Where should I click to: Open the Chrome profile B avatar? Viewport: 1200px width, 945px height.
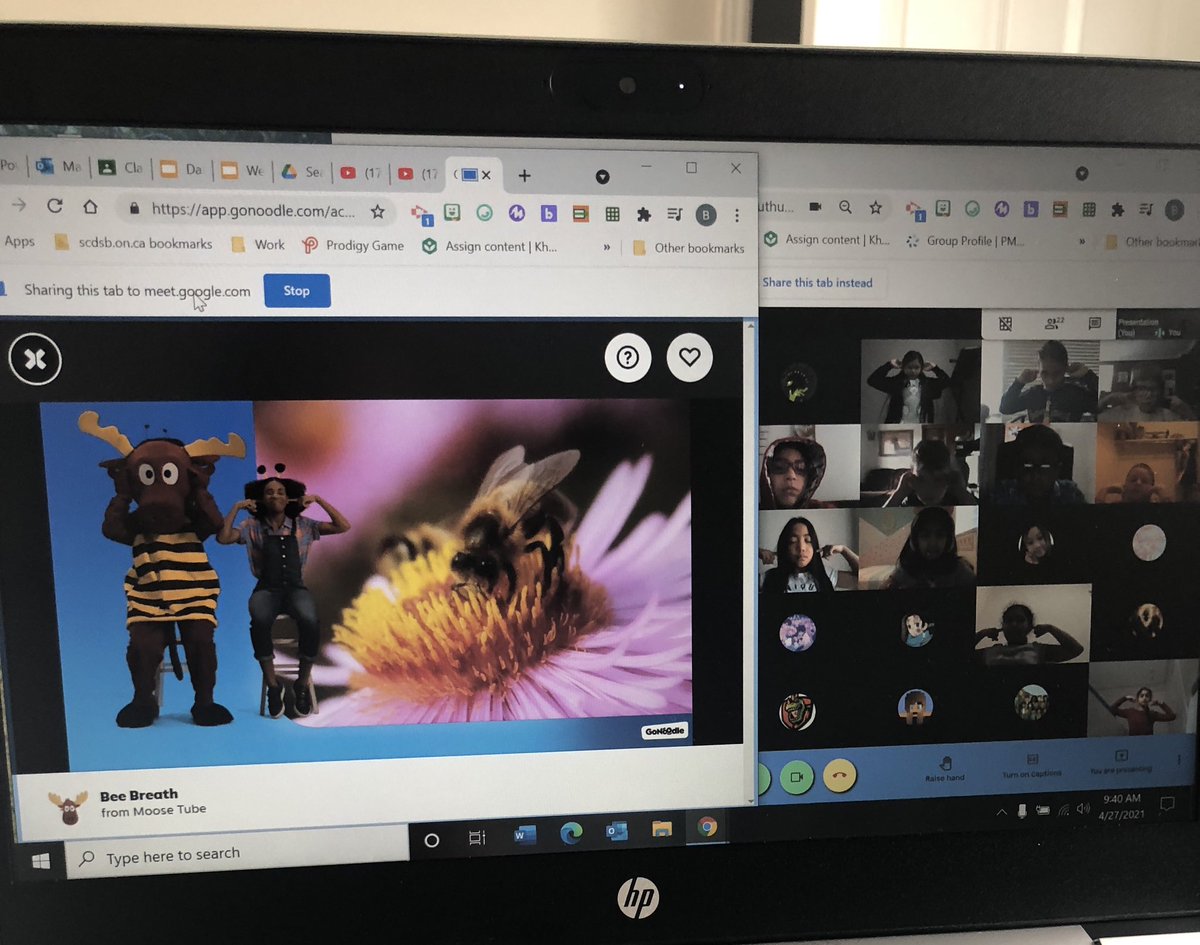[705, 215]
